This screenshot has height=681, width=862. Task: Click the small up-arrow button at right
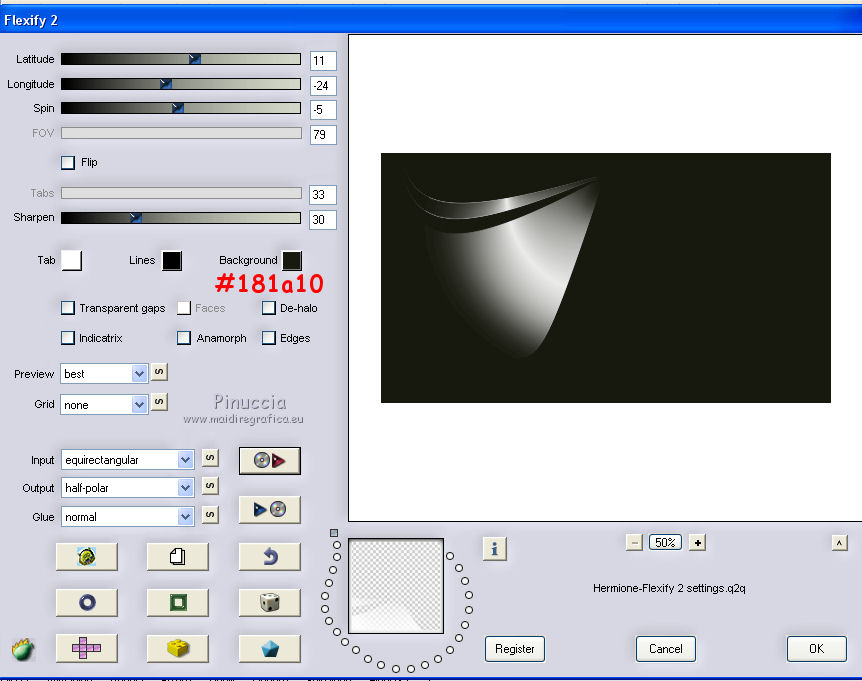(x=839, y=543)
